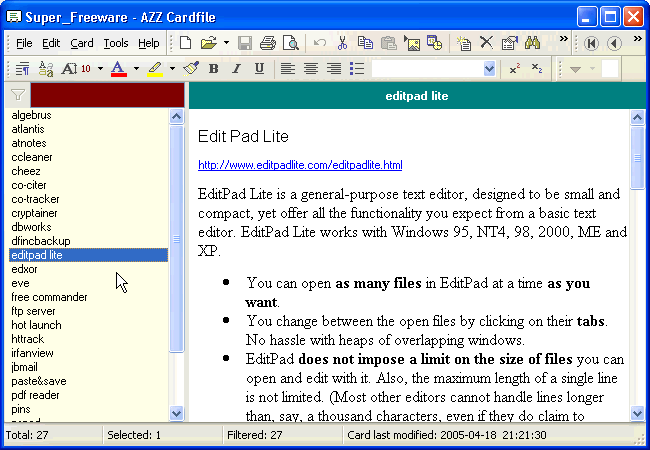
Task: Expand the navigation toolbar overflow chevron
Action: click(638, 39)
